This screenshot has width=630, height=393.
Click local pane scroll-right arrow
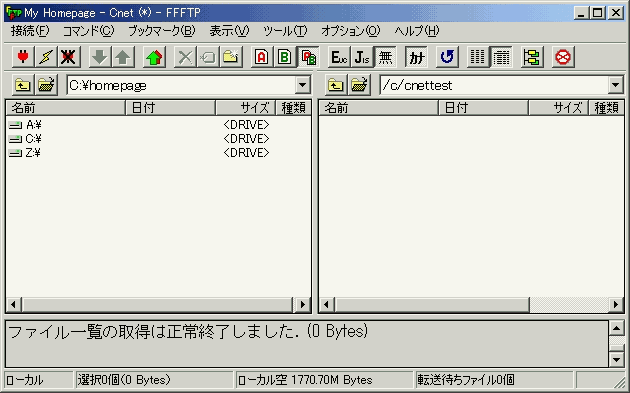(x=303, y=305)
